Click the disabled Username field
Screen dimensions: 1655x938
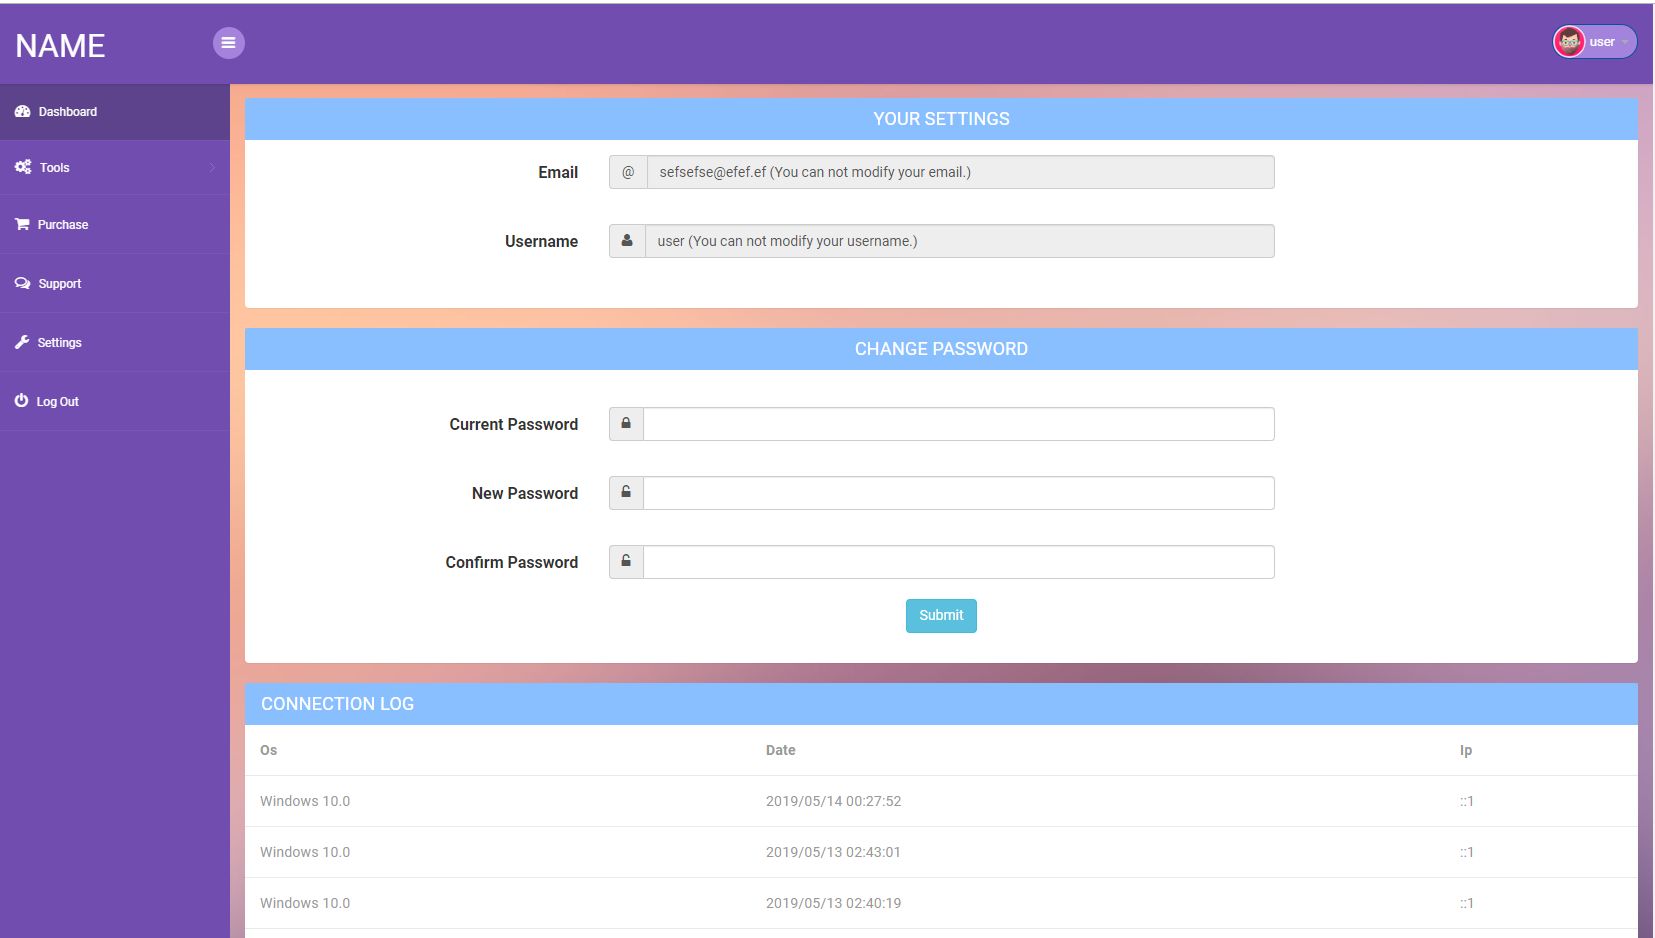click(x=960, y=241)
